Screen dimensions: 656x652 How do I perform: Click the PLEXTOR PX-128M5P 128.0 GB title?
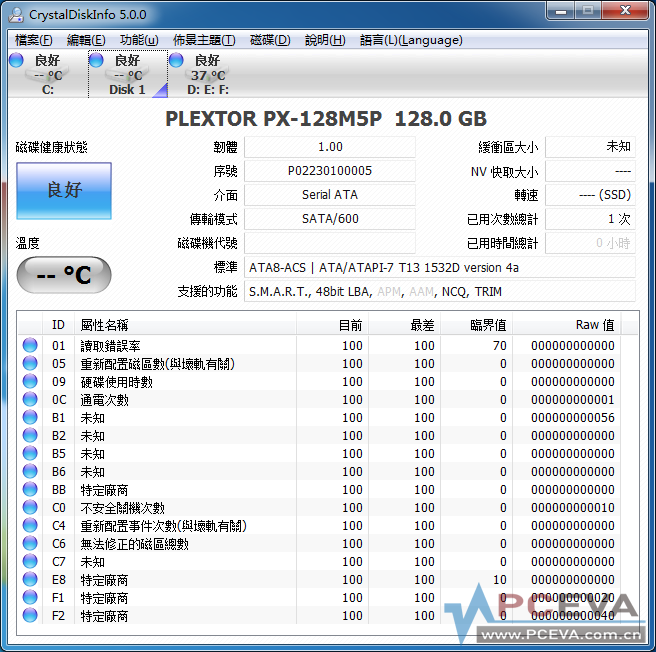326,118
